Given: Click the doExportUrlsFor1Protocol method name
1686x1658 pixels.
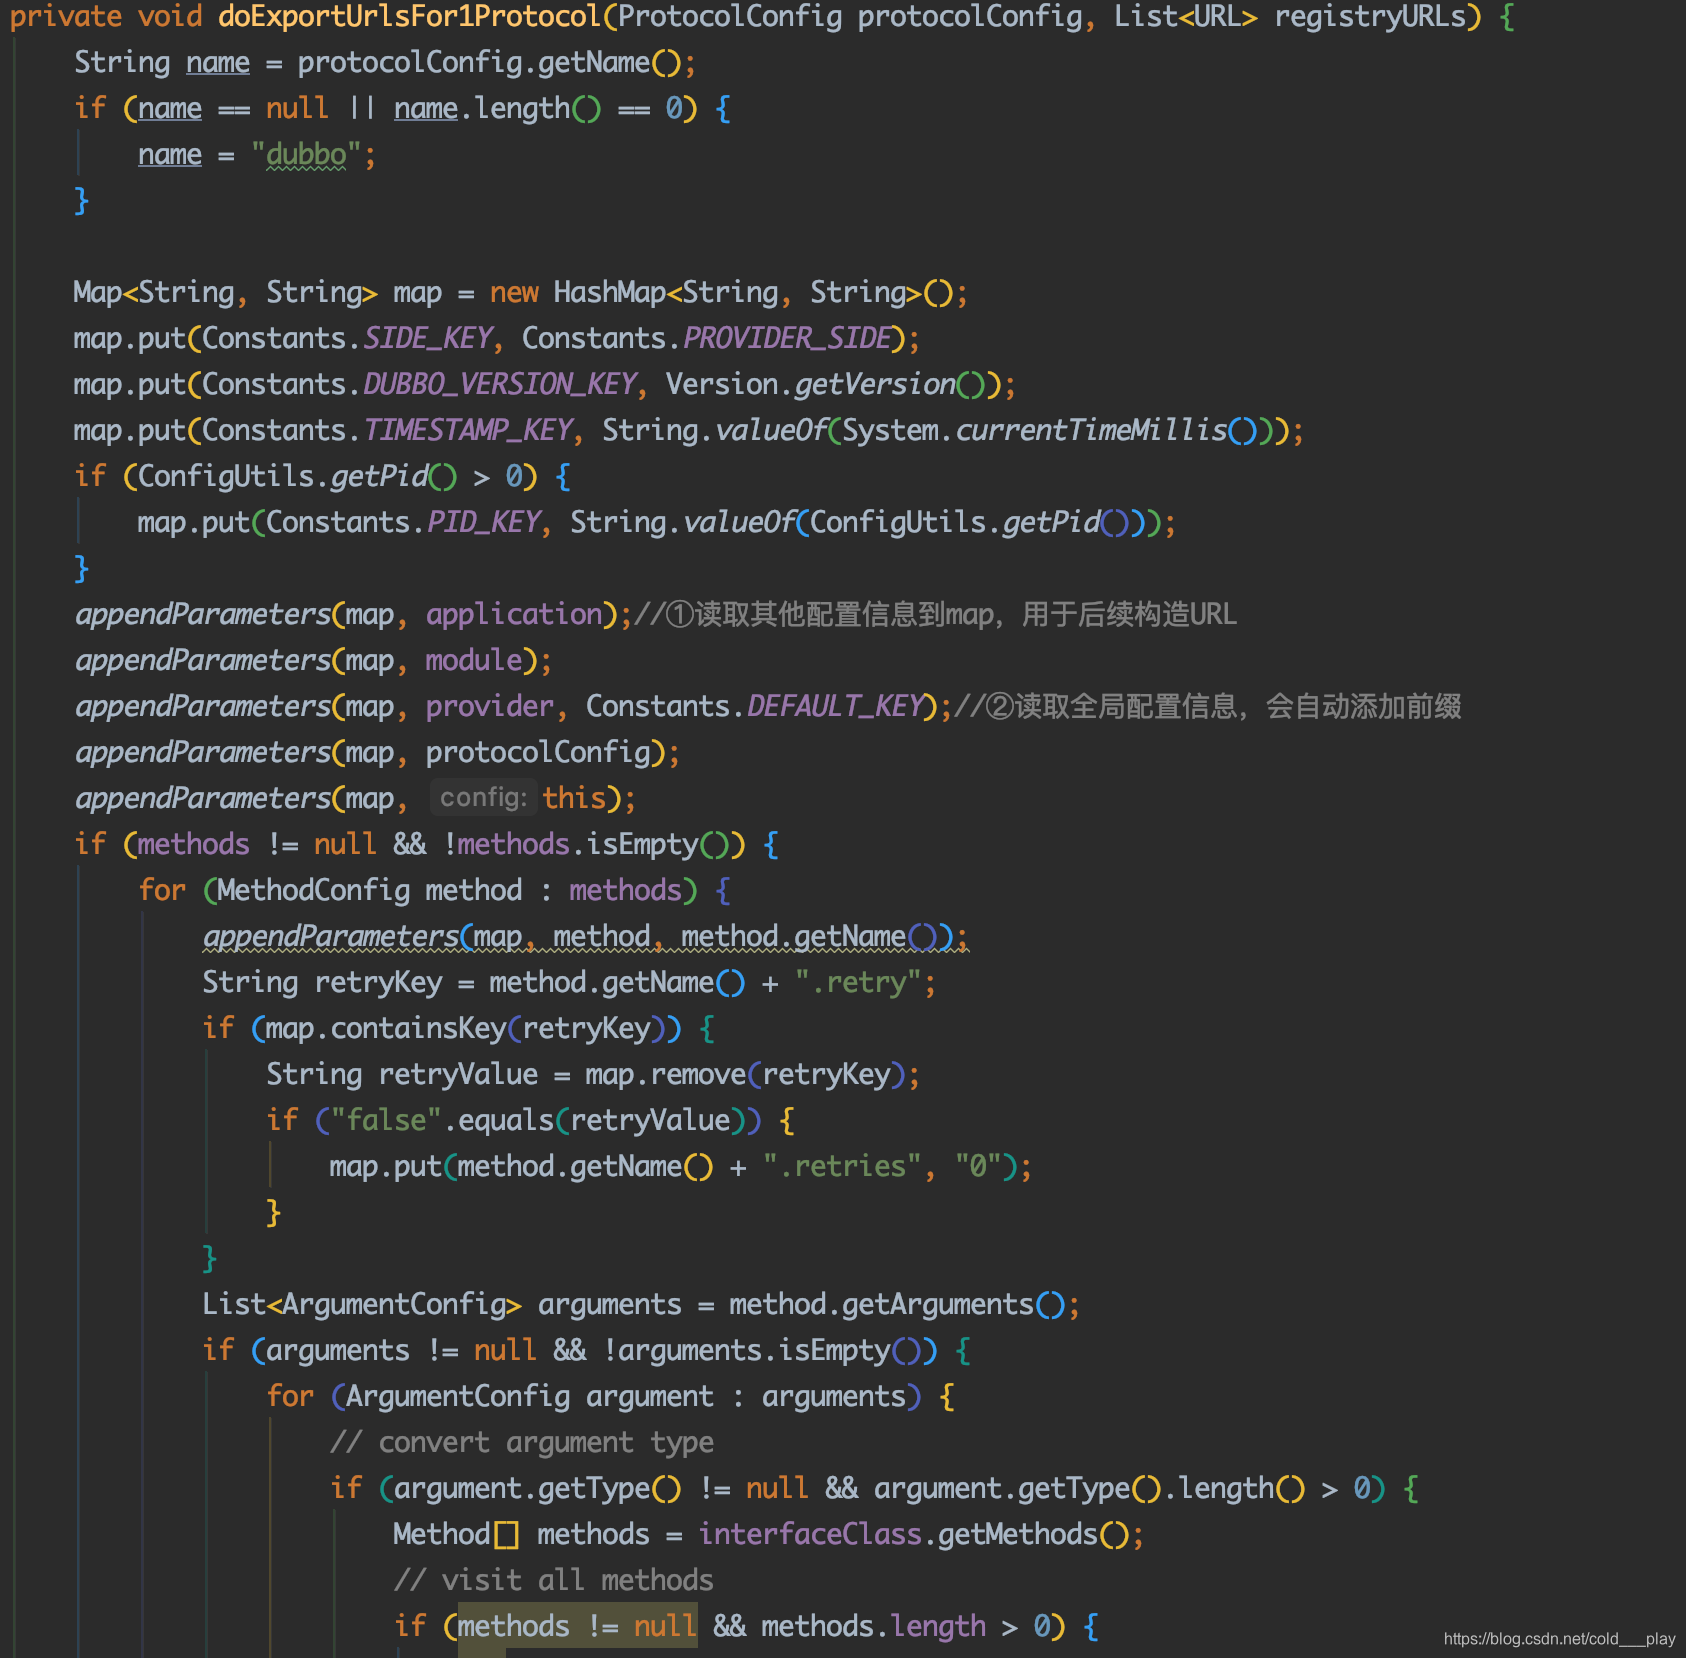Looking at the screenshot, I should (x=410, y=17).
